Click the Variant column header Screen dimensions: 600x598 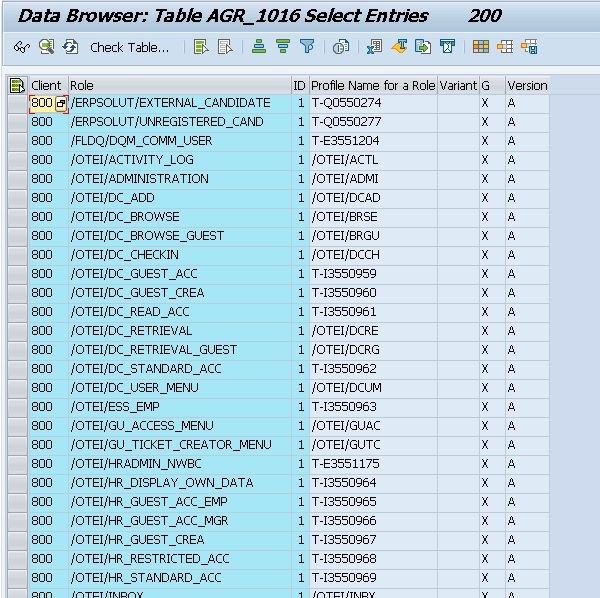pos(458,85)
